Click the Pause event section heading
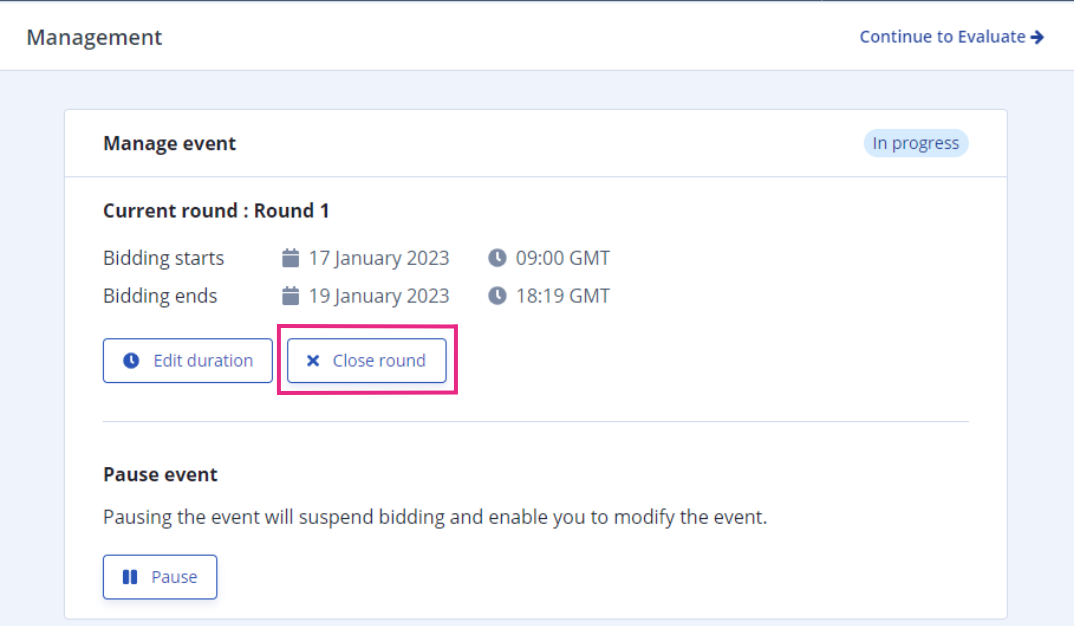 (160, 474)
